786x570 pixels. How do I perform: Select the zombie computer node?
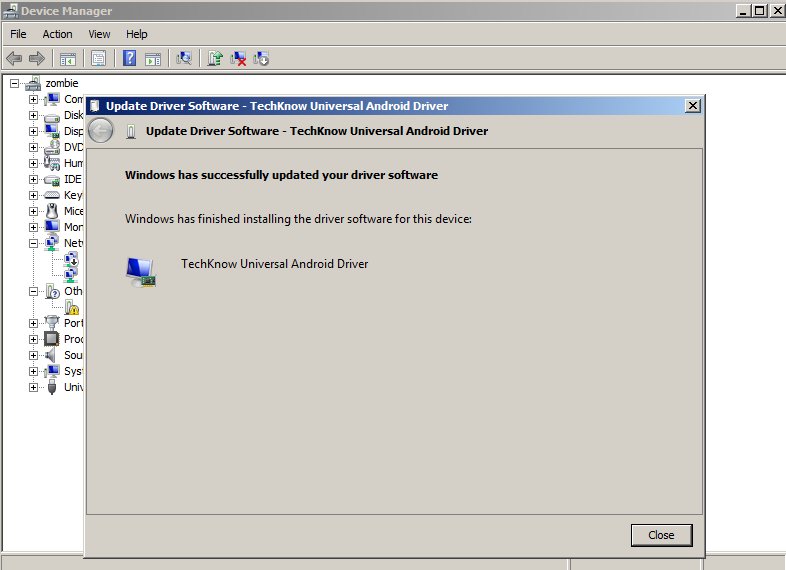tap(62, 83)
